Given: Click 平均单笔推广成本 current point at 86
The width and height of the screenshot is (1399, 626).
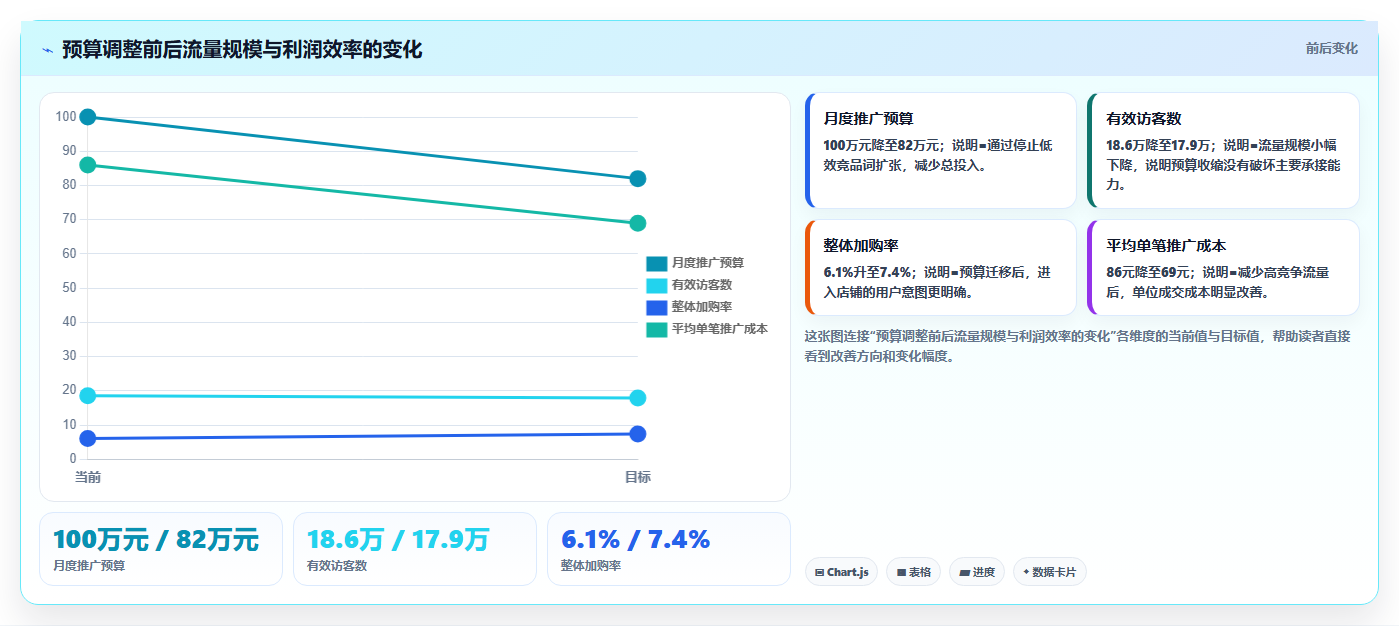Looking at the screenshot, I should point(88,165).
